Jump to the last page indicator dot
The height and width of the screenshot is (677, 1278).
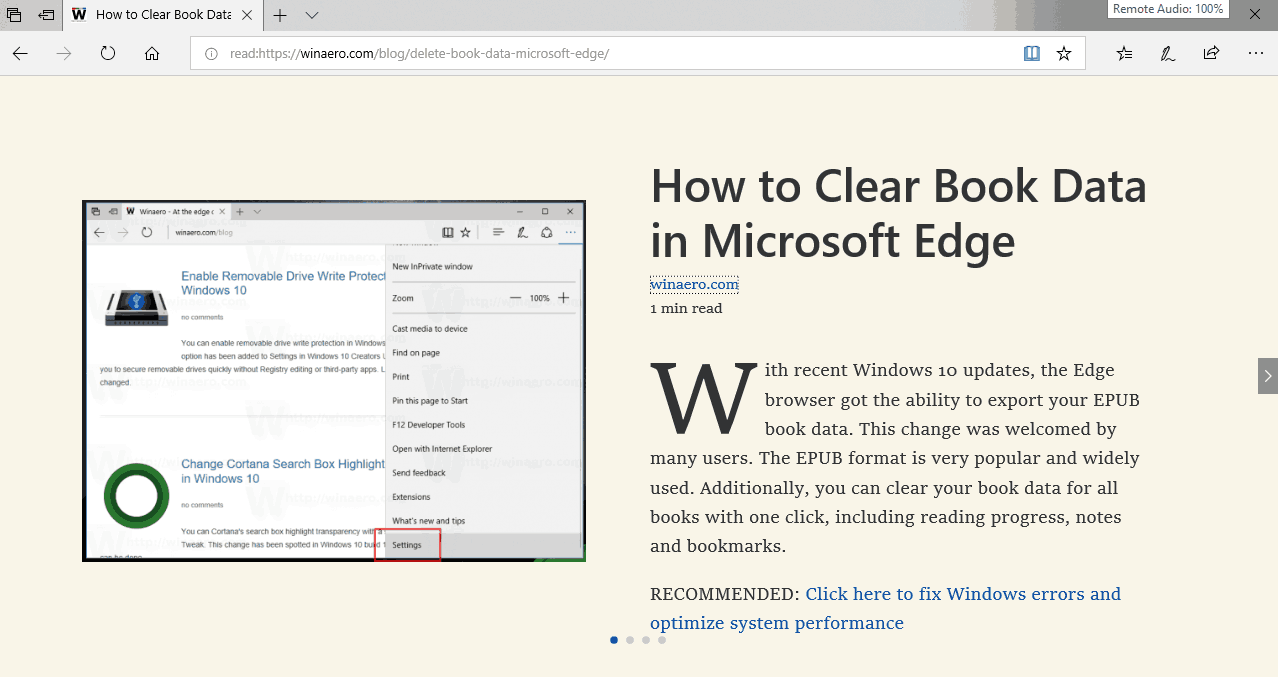coord(662,640)
